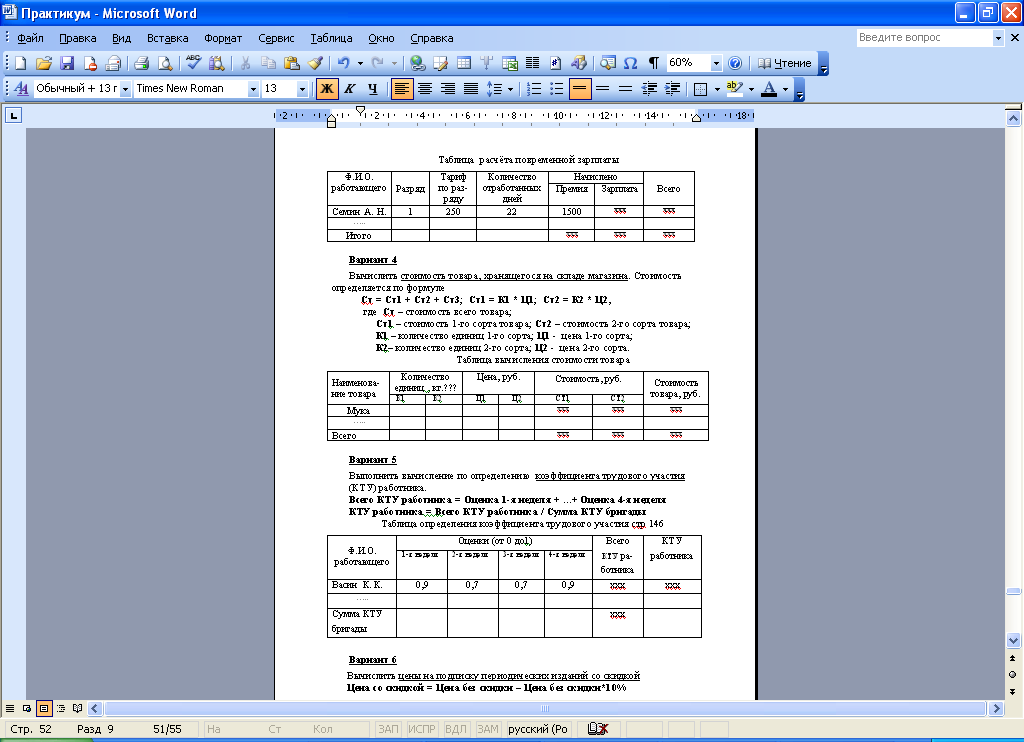
Task: Toggle left text alignment
Action: pos(402,88)
